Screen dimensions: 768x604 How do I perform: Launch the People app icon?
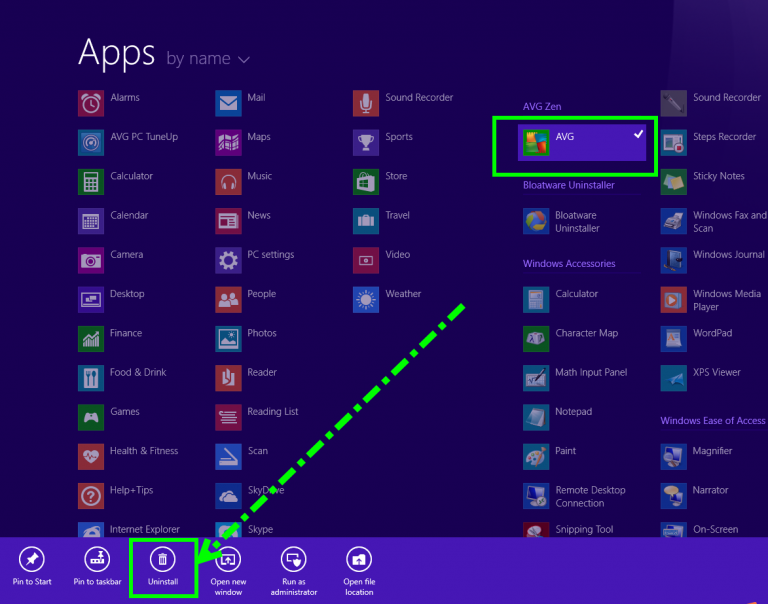click(x=228, y=299)
